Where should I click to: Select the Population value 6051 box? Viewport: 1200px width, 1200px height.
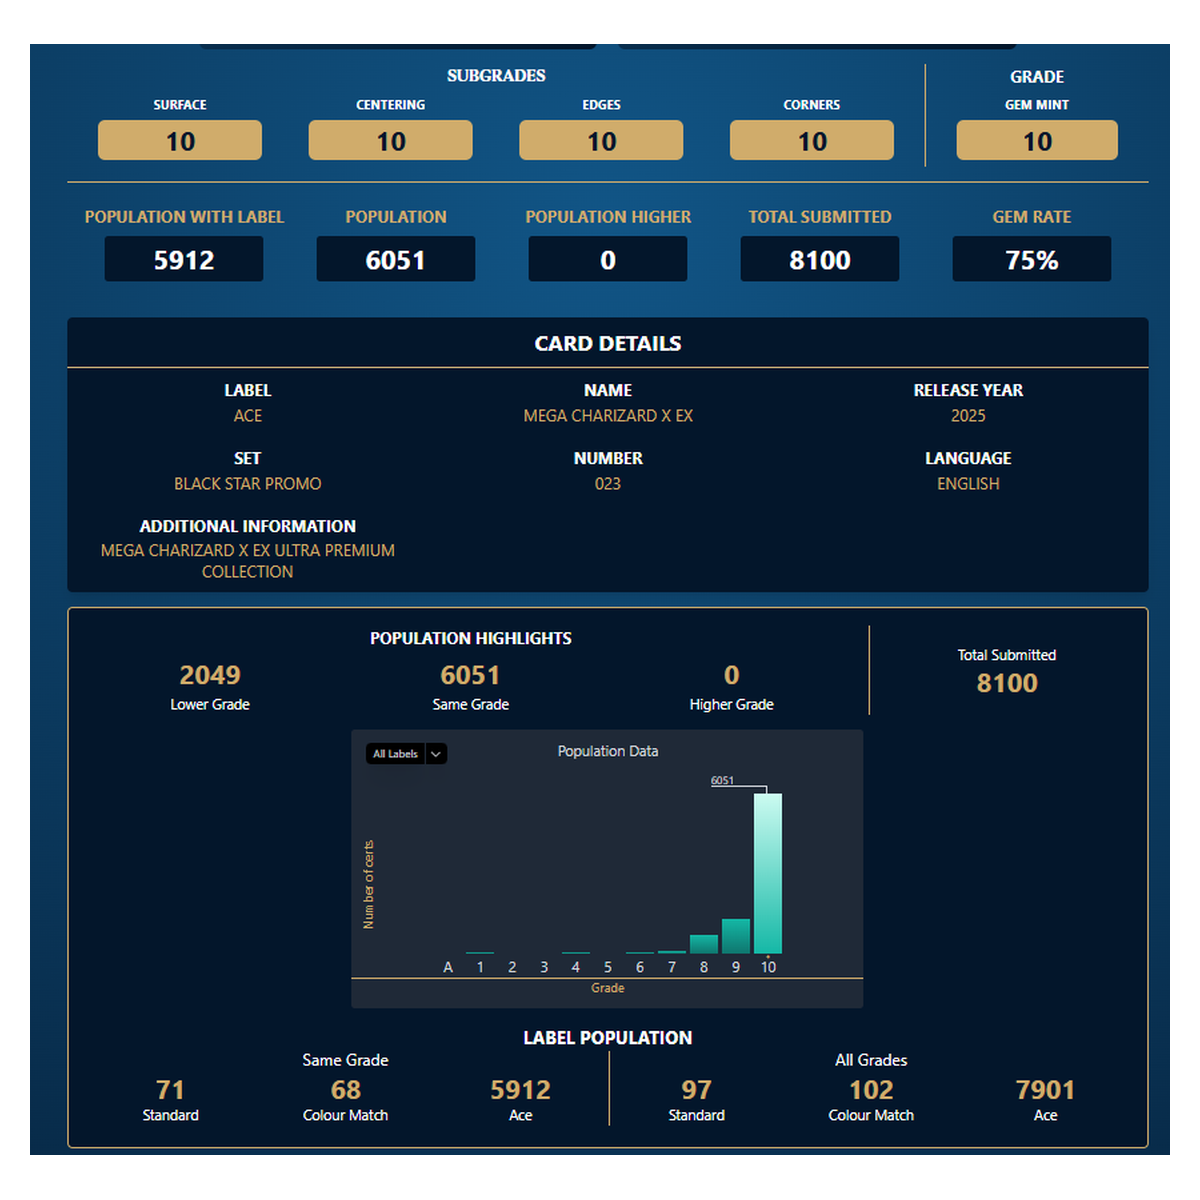396,259
